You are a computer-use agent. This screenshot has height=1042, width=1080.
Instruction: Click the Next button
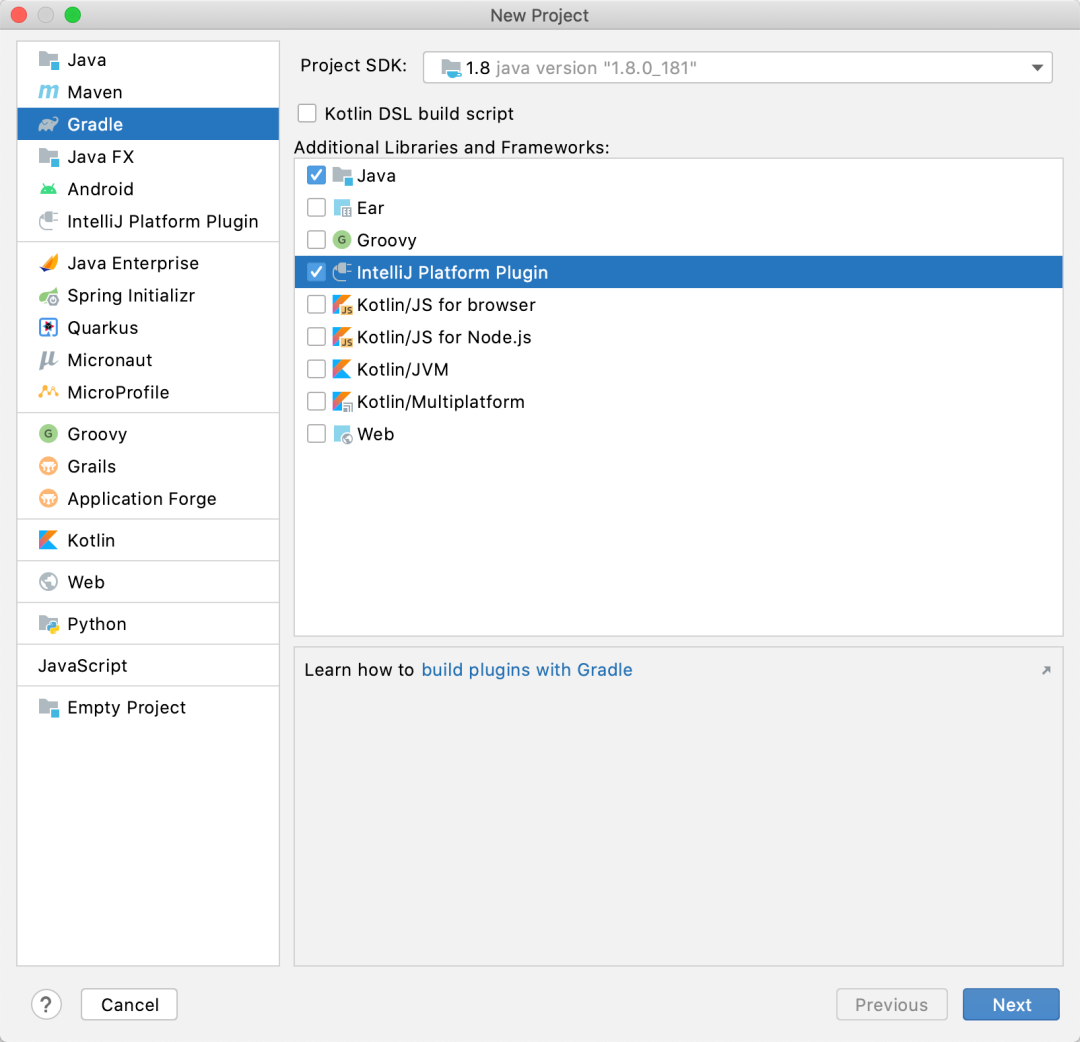(1011, 1004)
